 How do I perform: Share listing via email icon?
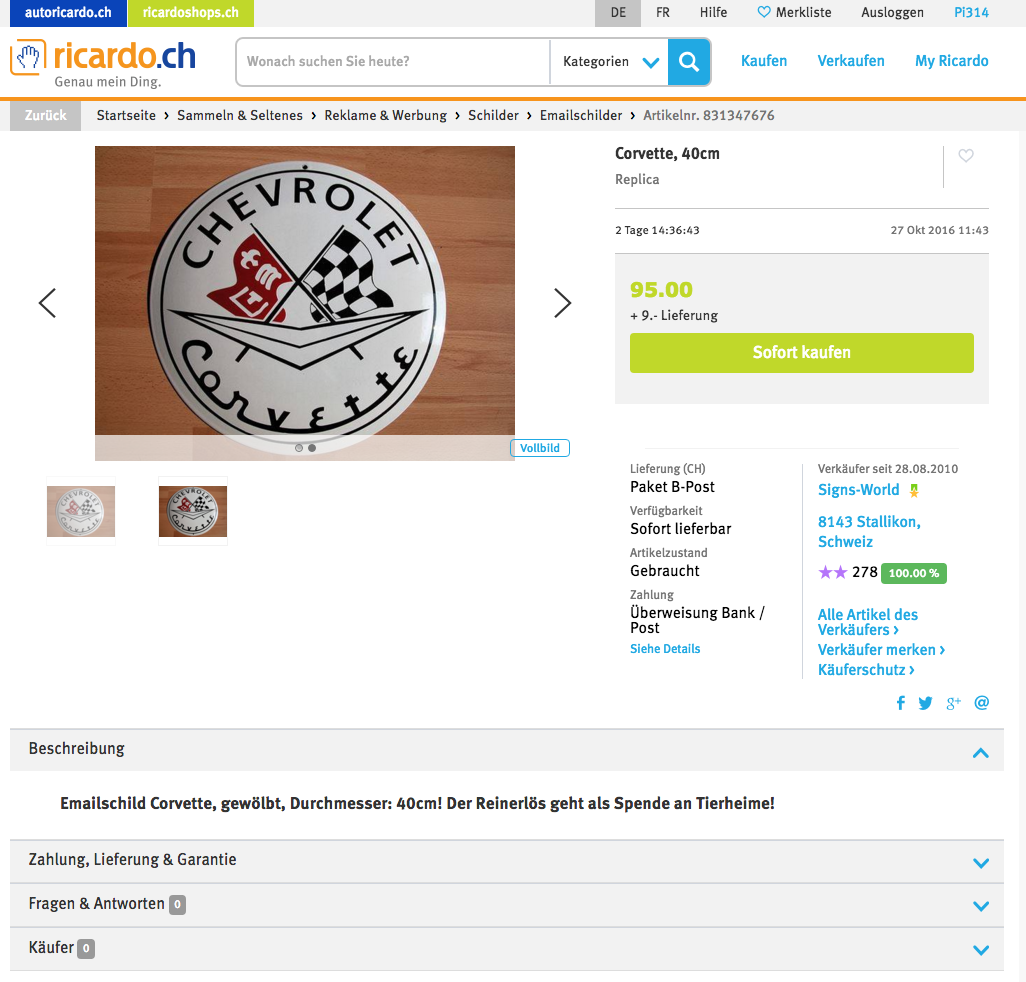[x=982, y=703]
